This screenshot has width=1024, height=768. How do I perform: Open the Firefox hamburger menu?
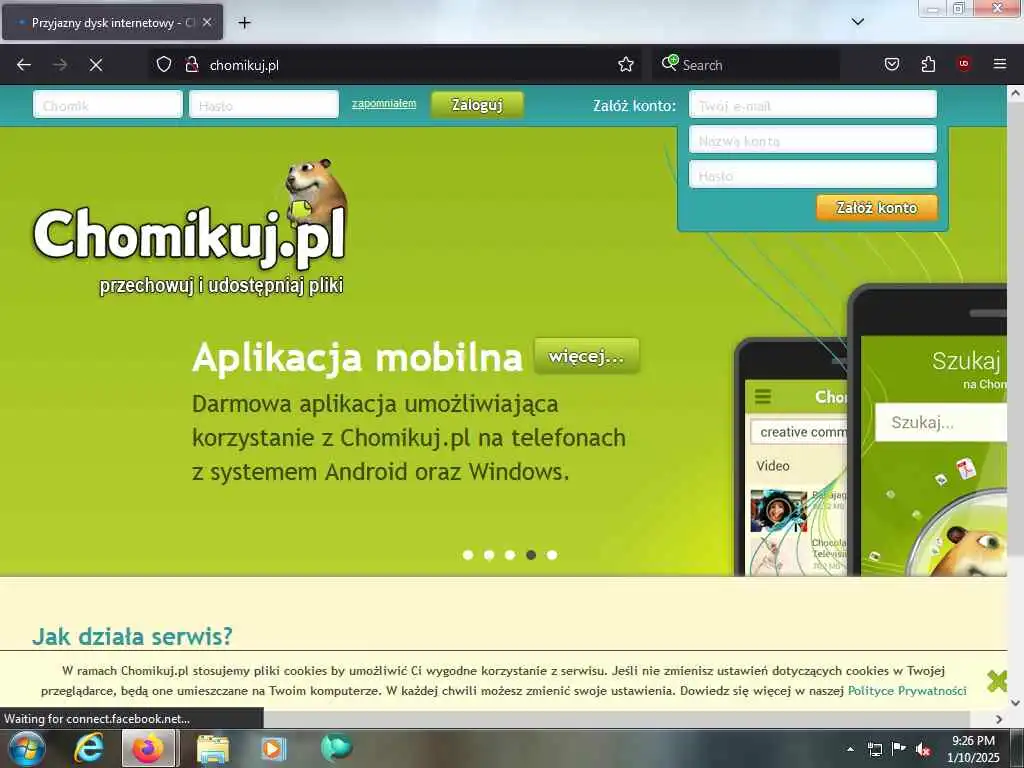coord(1000,64)
